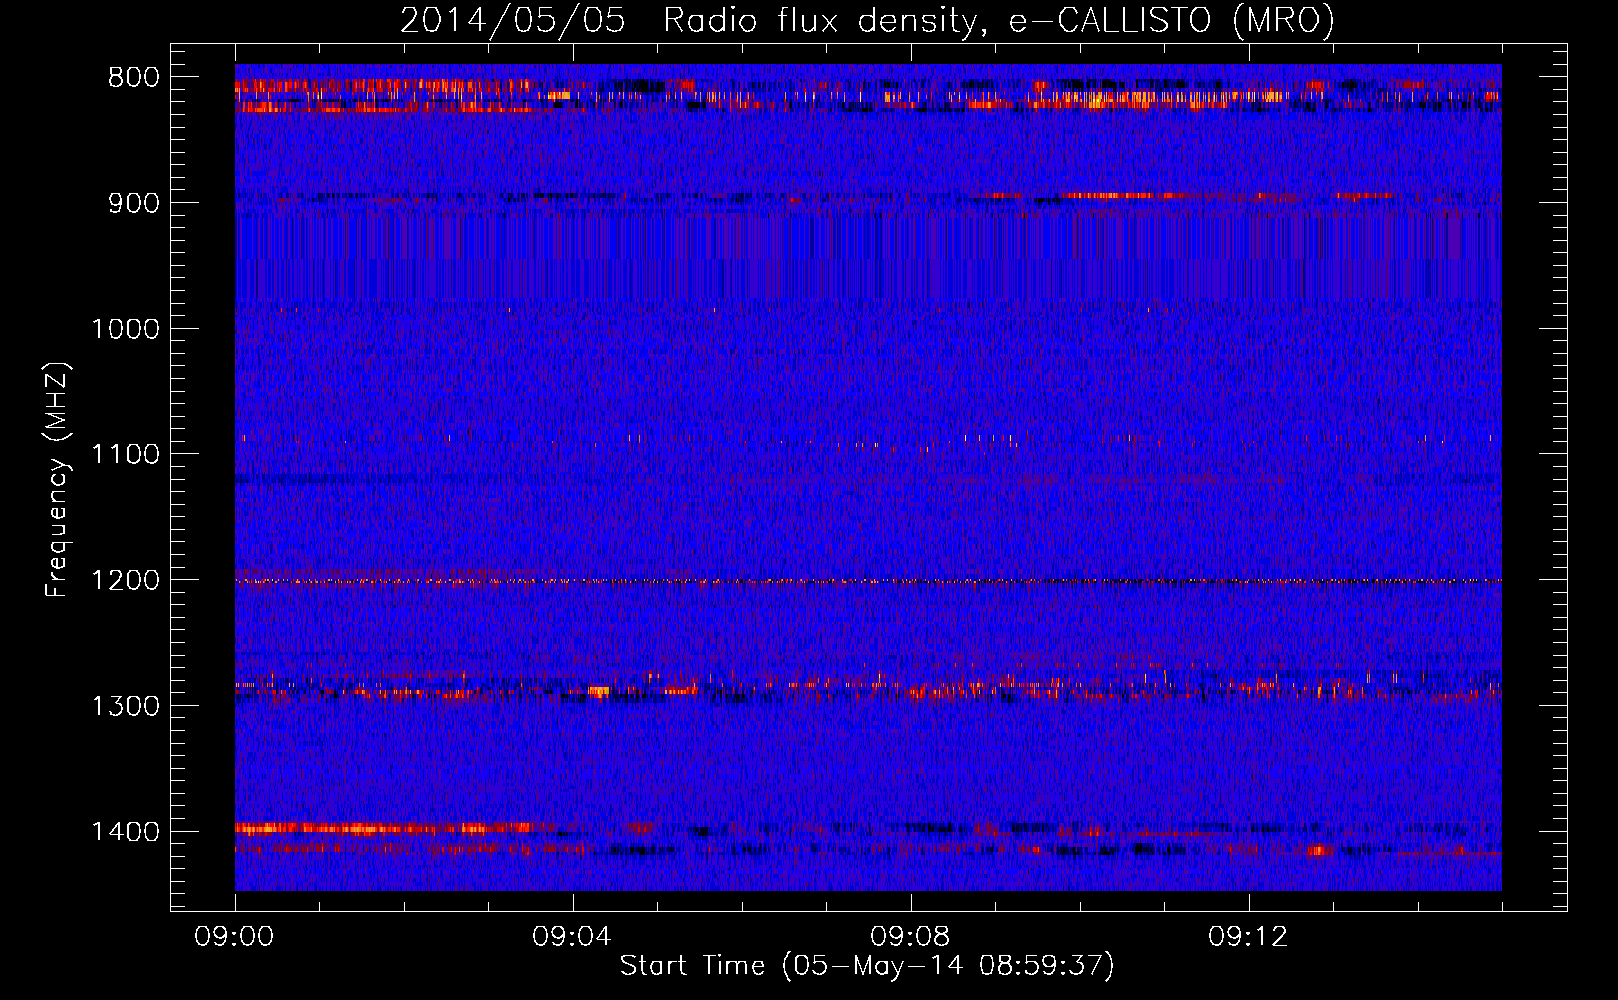The width and height of the screenshot is (1618, 1000).
Task: Click the 09:04 time tick label
Action: pos(572,937)
